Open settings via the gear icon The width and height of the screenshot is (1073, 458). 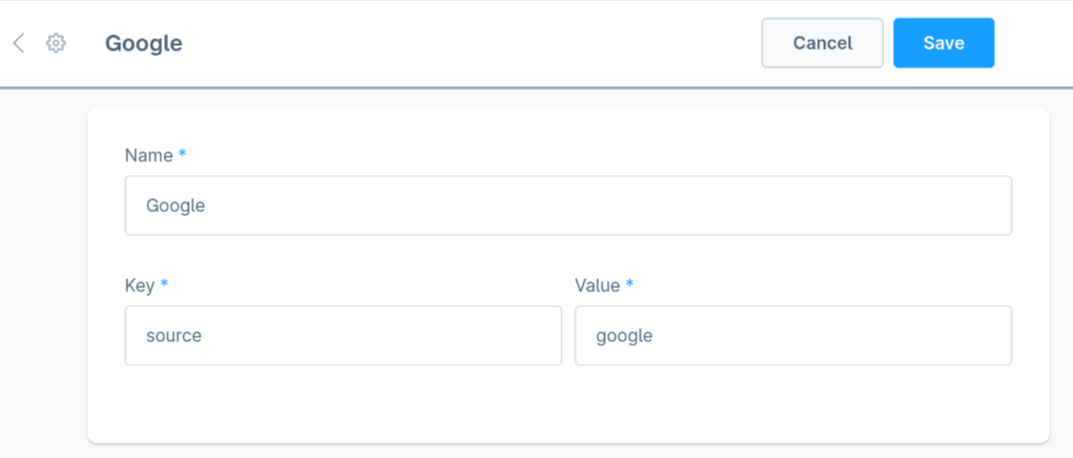click(x=56, y=43)
